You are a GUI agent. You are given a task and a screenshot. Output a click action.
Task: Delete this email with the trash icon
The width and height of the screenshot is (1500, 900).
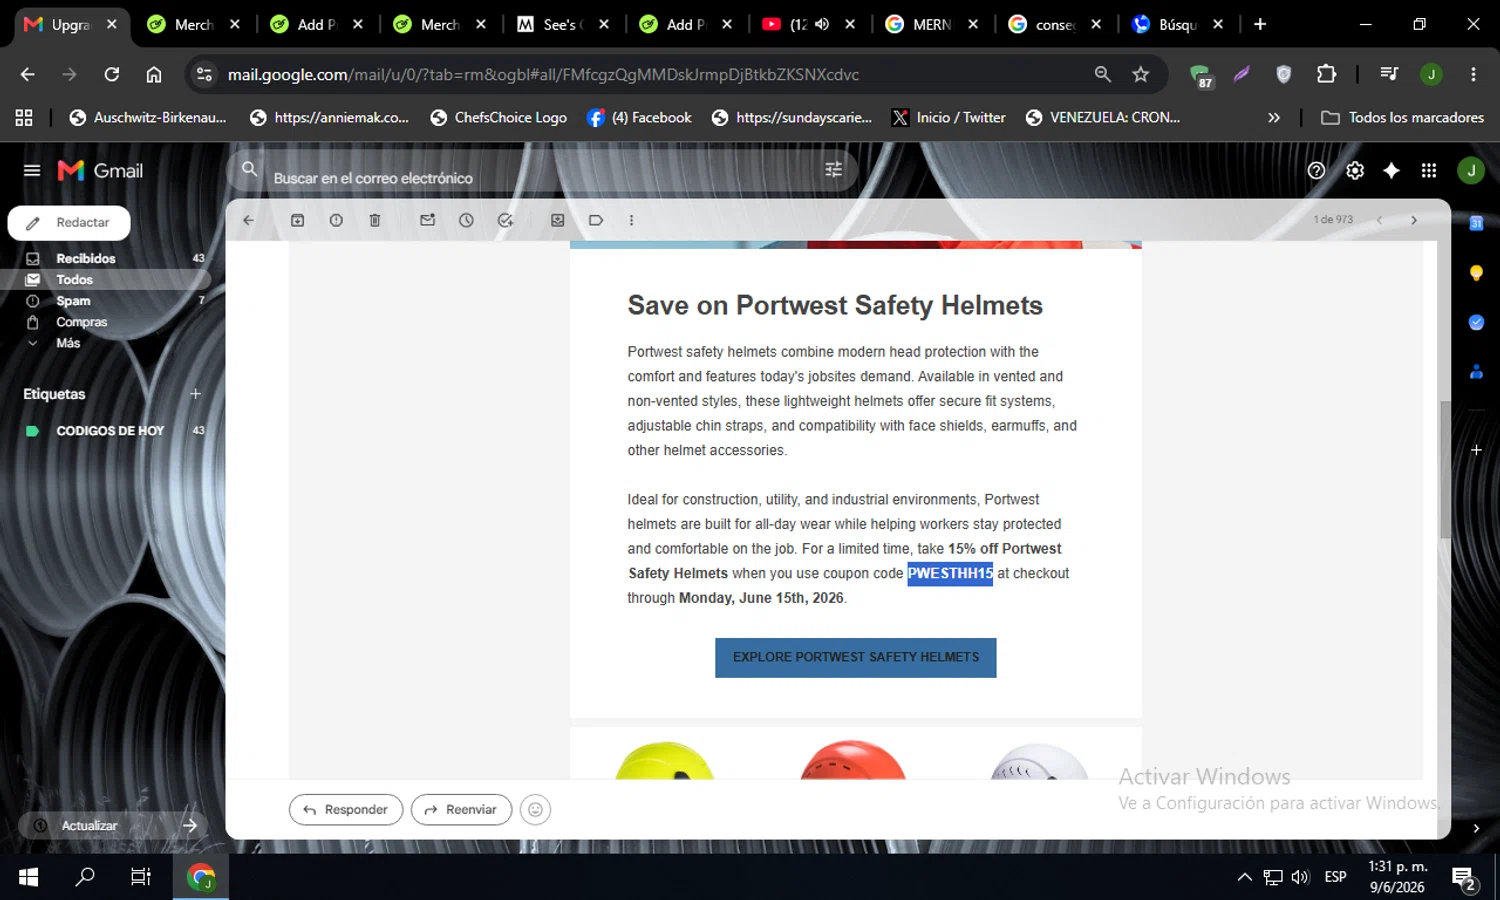pos(375,220)
